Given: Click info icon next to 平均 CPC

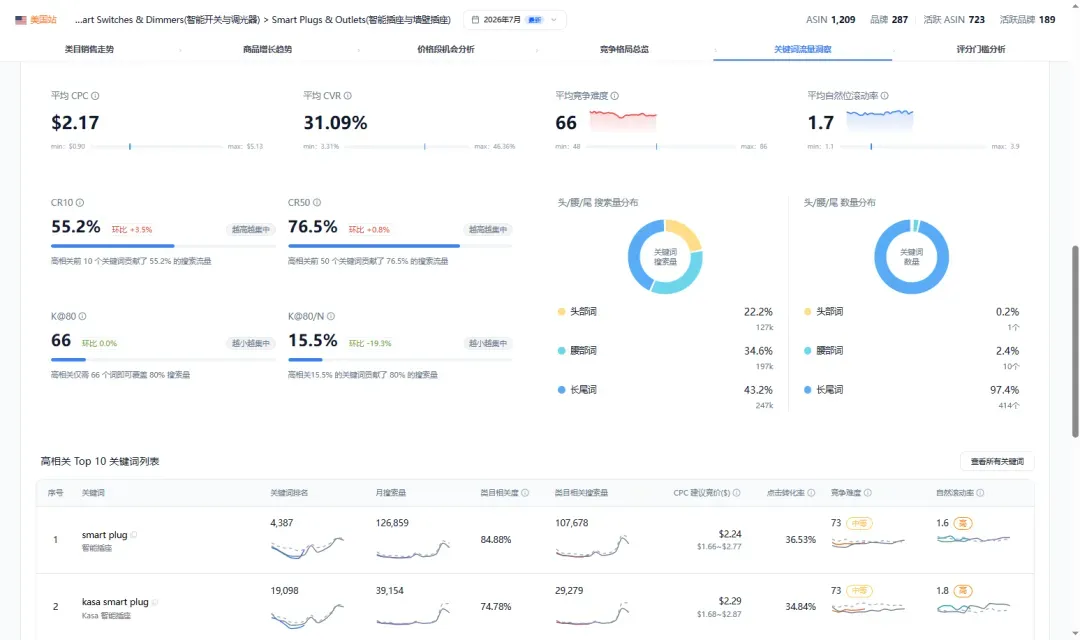Looking at the screenshot, I should (x=95, y=96).
